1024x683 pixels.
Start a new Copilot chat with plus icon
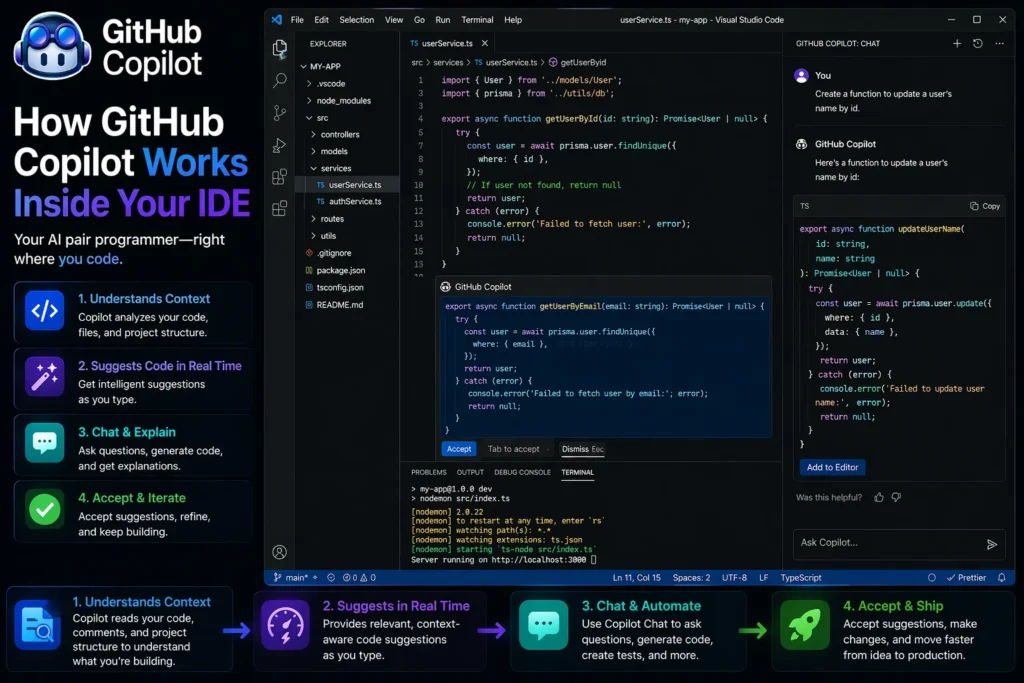[x=957, y=43]
